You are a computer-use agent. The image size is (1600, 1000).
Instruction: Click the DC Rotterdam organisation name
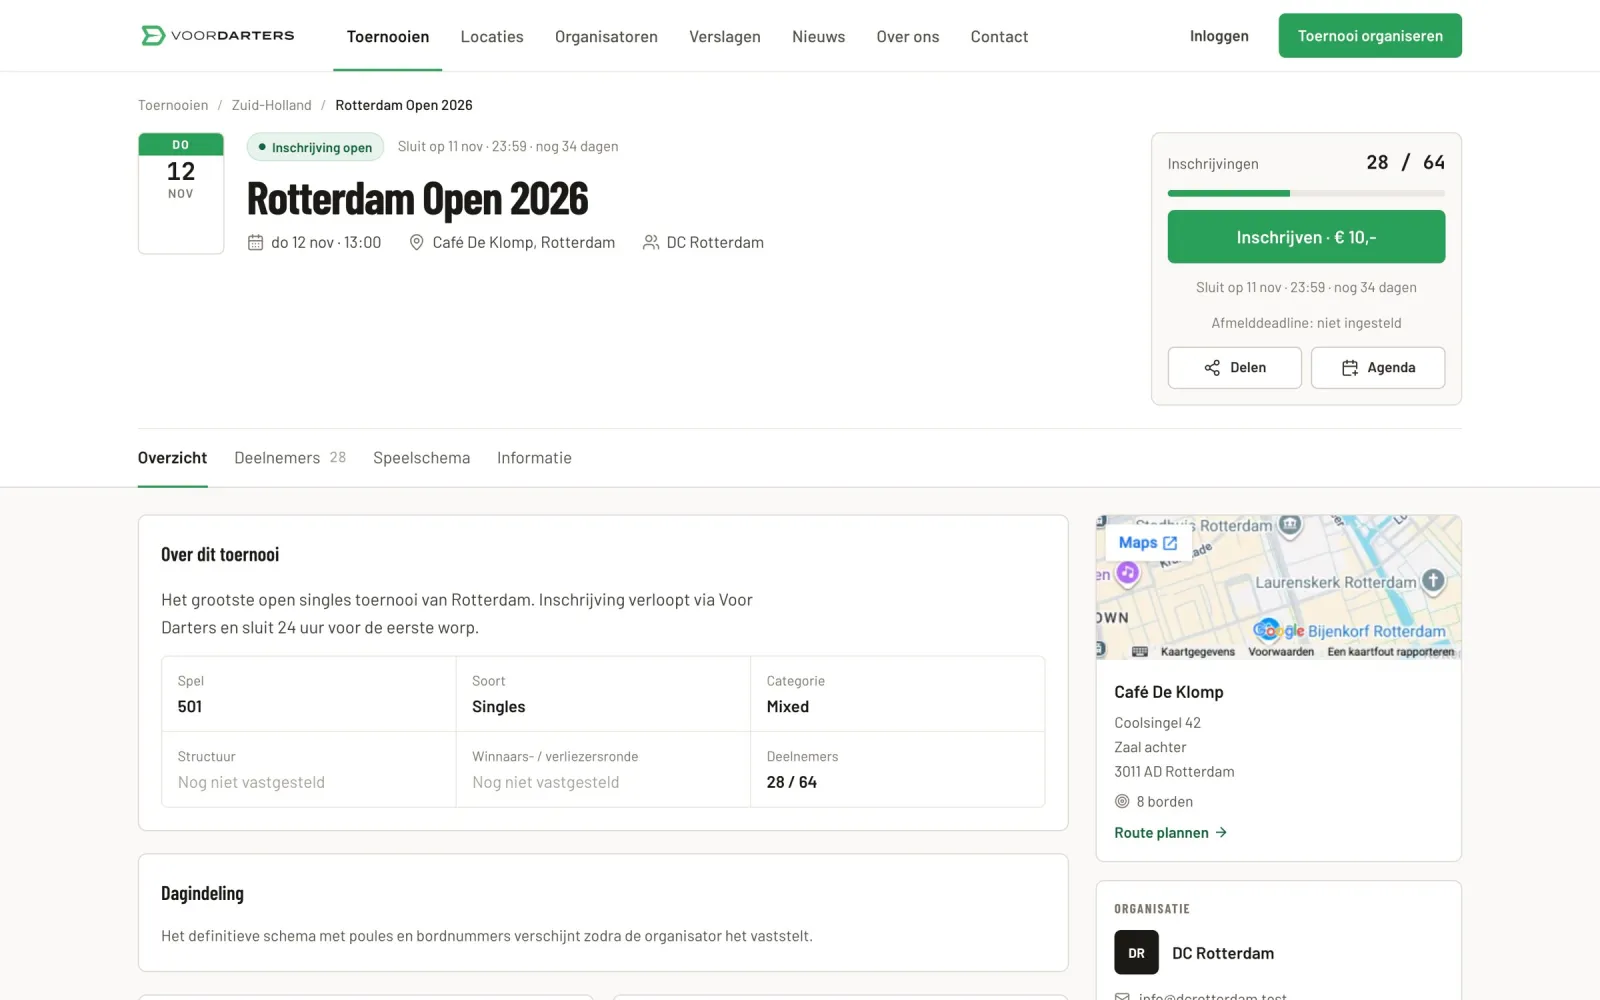[1223, 953]
